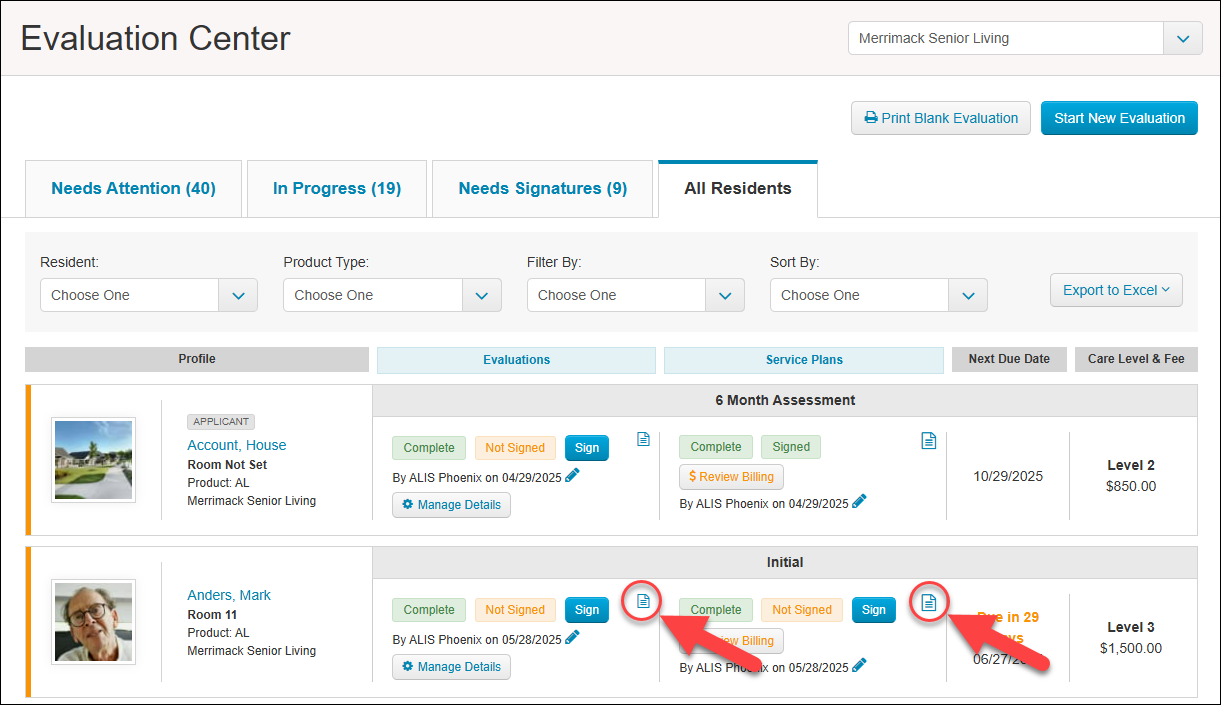Select the All Residents tab
1221x705 pixels.
(x=738, y=188)
